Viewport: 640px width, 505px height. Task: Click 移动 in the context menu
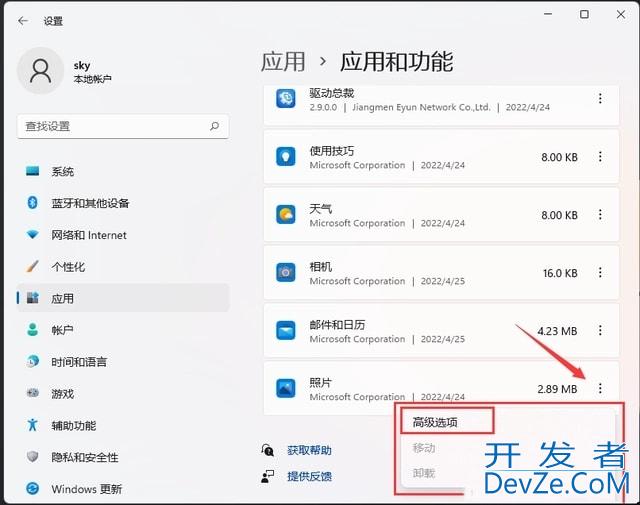coord(424,448)
